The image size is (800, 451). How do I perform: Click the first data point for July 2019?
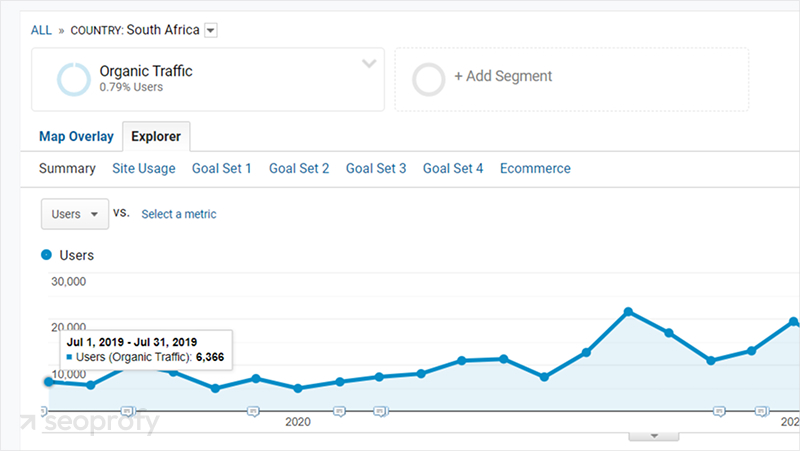point(48,381)
